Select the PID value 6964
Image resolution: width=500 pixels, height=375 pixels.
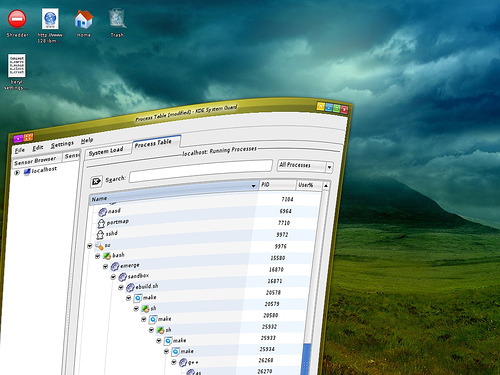coord(286,211)
